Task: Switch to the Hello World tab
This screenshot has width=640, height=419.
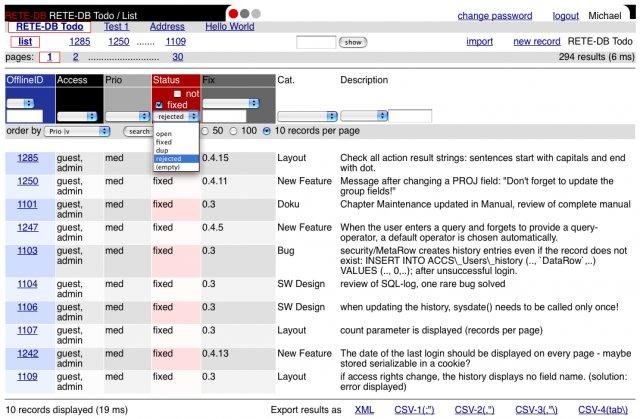Action: pyautogui.click(x=230, y=27)
